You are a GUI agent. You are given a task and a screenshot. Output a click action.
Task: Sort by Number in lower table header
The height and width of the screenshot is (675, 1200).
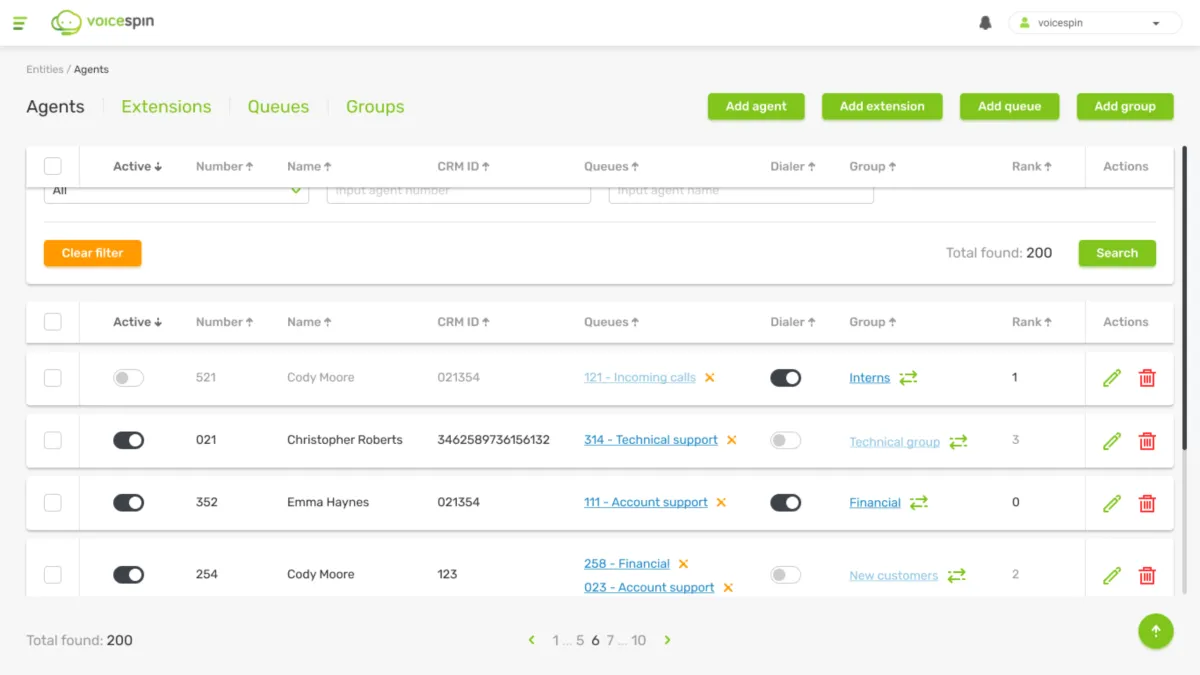point(224,322)
